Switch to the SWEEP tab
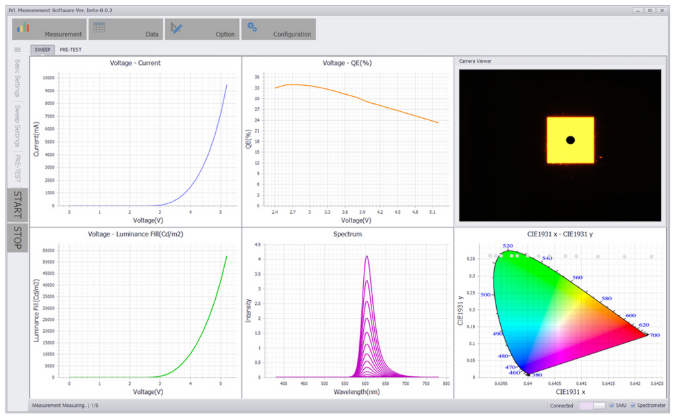Screen dimensions: 674x417 coord(42,50)
